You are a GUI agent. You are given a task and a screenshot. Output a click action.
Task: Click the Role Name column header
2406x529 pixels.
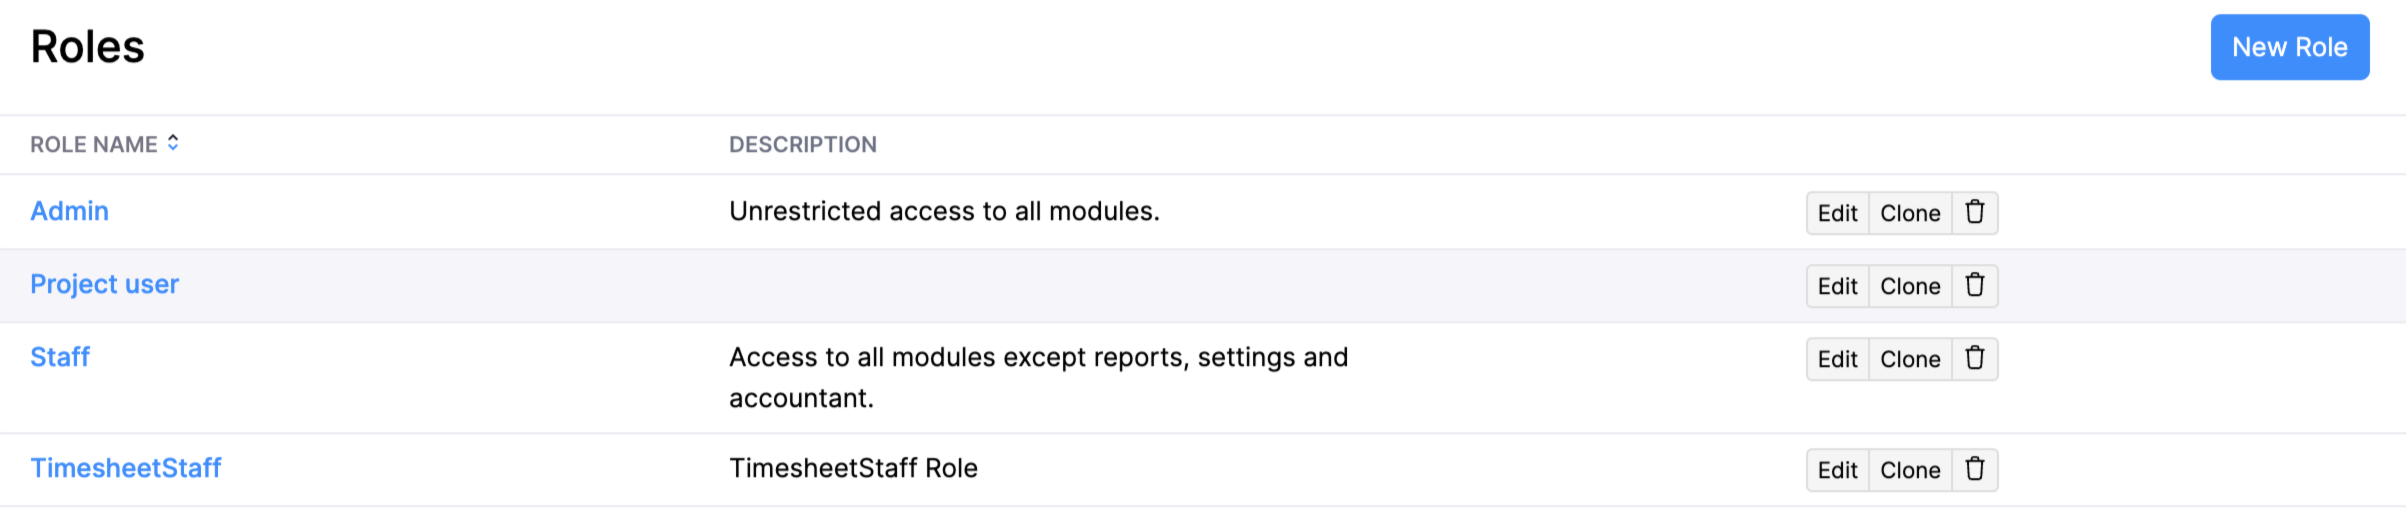(x=93, y=145)
